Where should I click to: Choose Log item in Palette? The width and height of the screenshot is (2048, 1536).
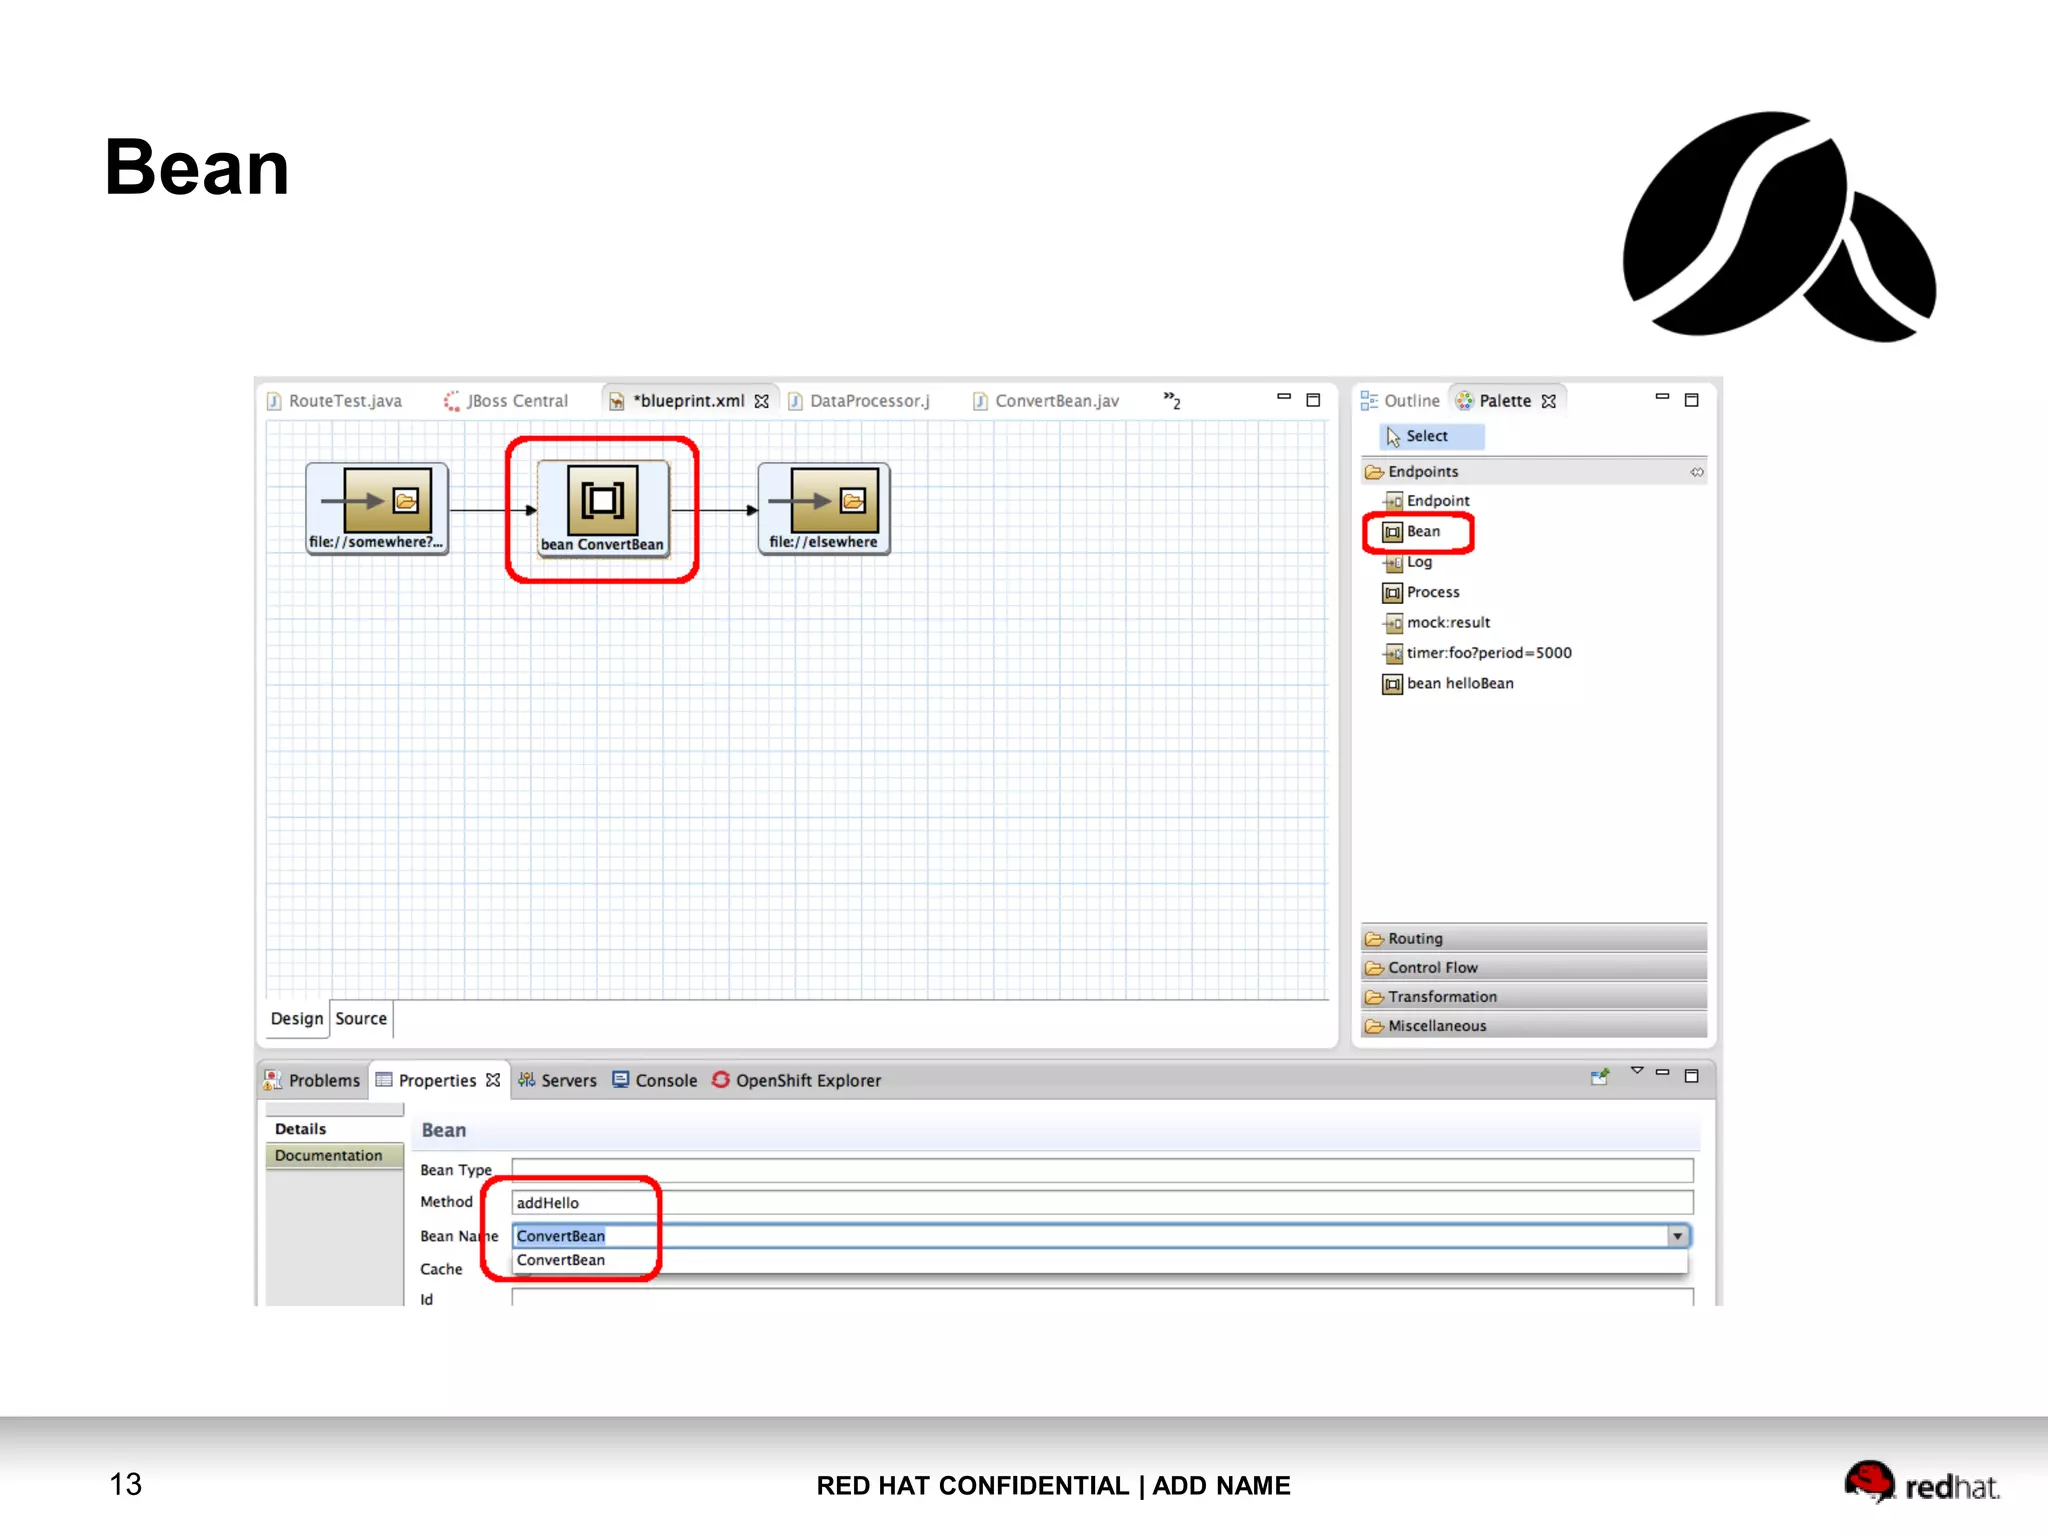click(1408, 562)
